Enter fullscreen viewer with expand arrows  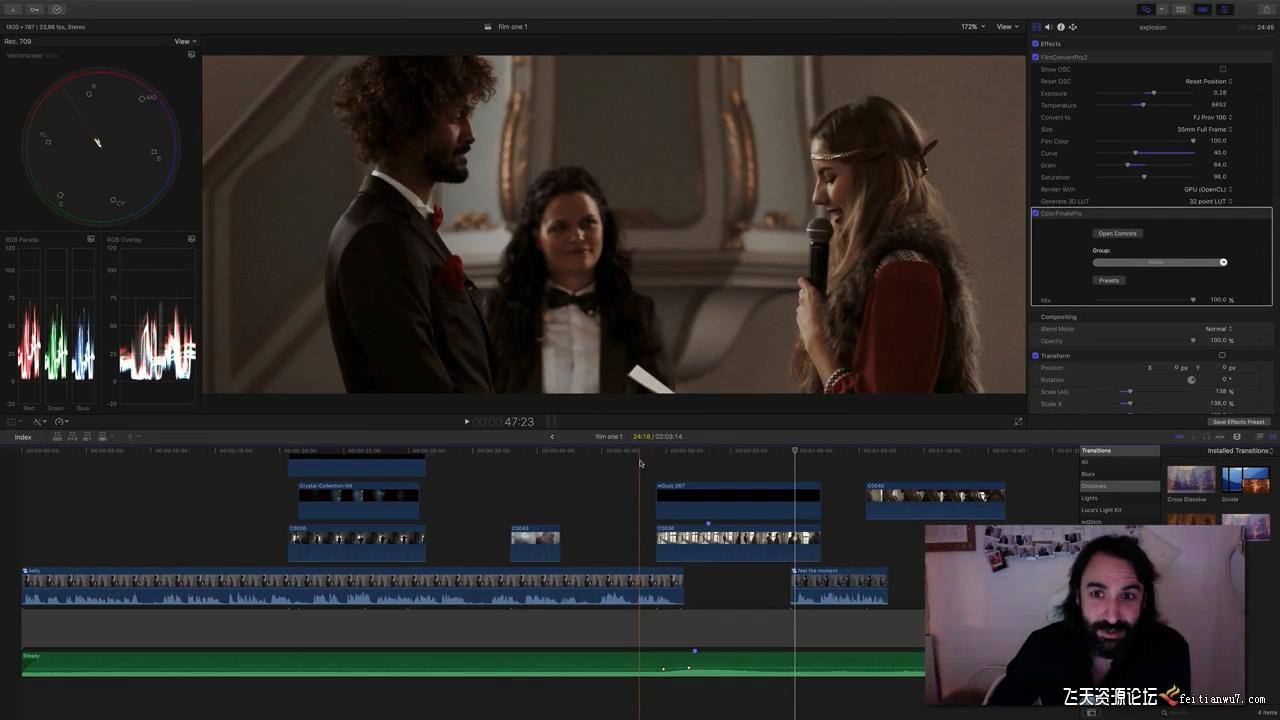(x=1019, y=422)
